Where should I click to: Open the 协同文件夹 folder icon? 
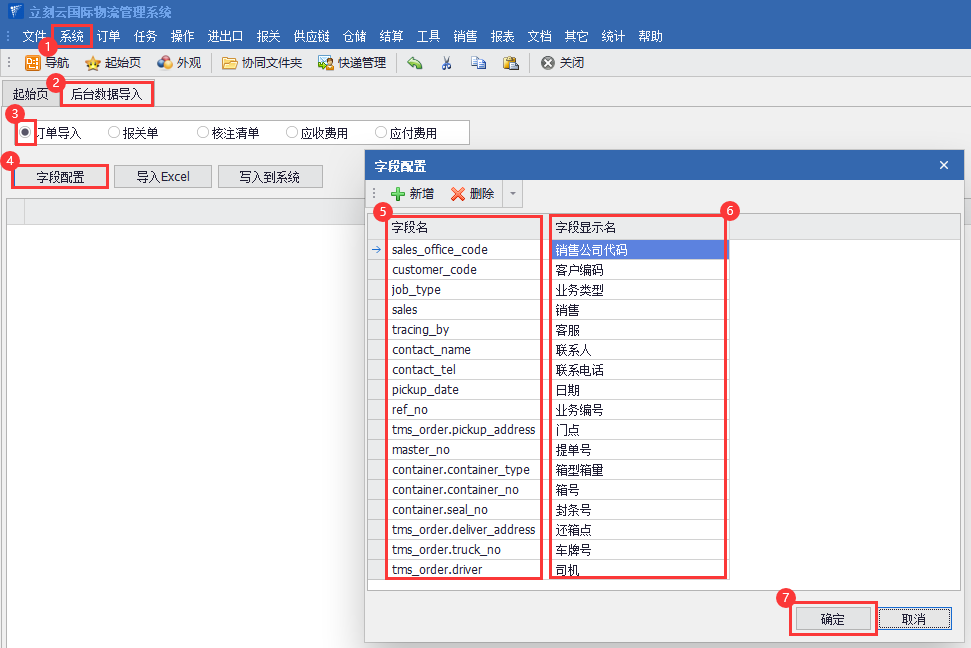(x=230, y=63)
